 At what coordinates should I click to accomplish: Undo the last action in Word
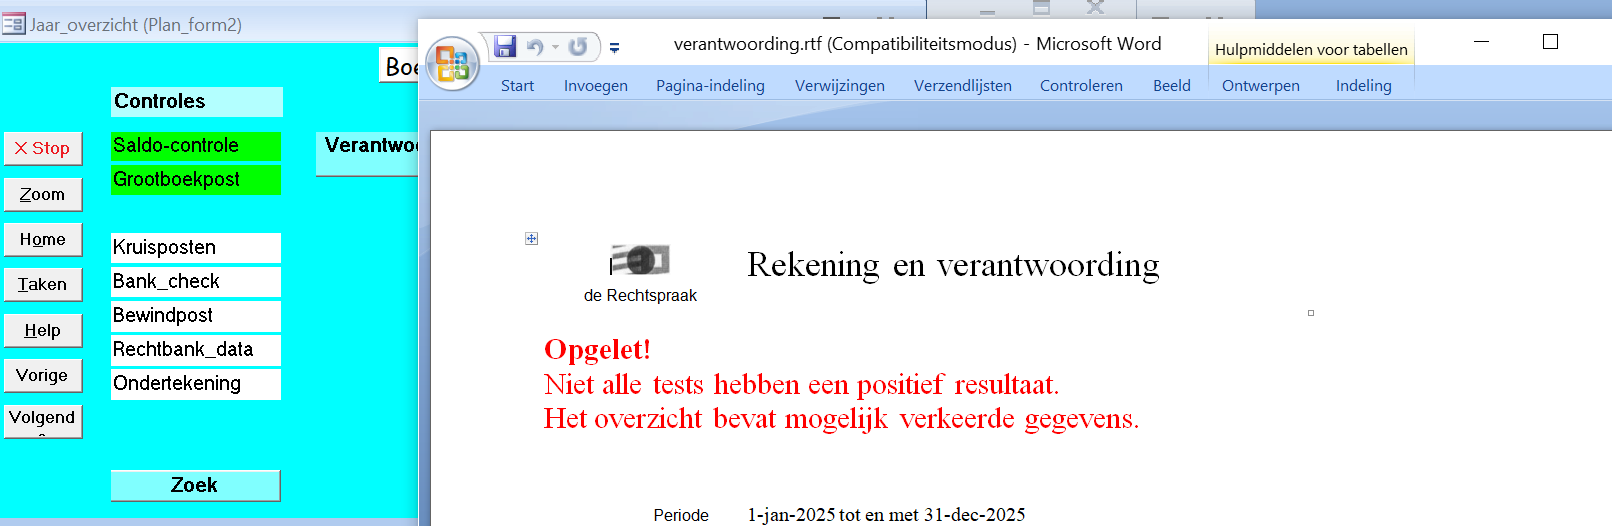click(535, 47)
